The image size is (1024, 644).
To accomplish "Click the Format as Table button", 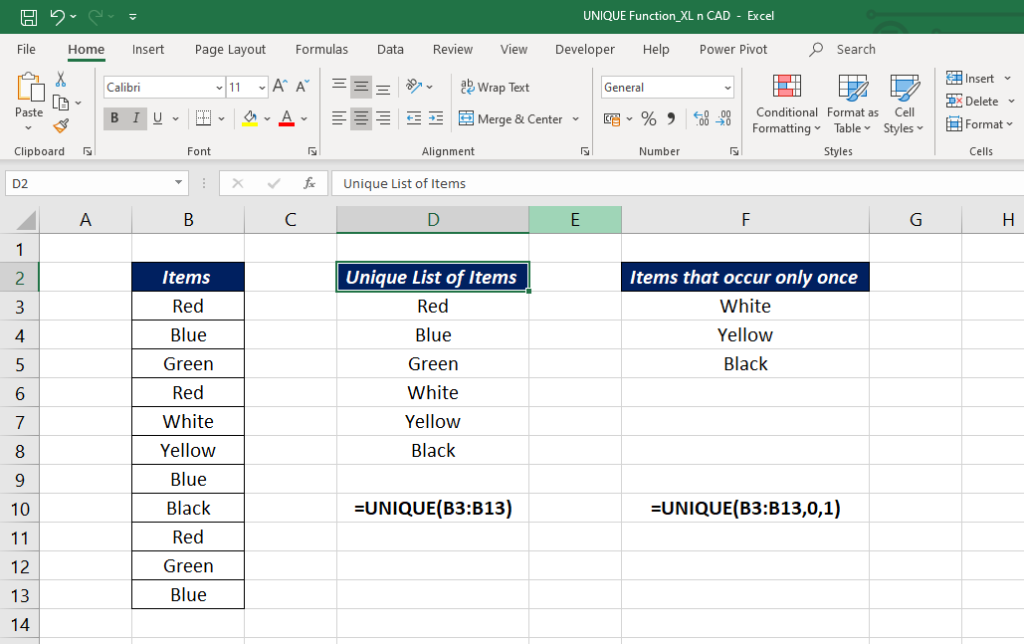I will tap(852, 104).
